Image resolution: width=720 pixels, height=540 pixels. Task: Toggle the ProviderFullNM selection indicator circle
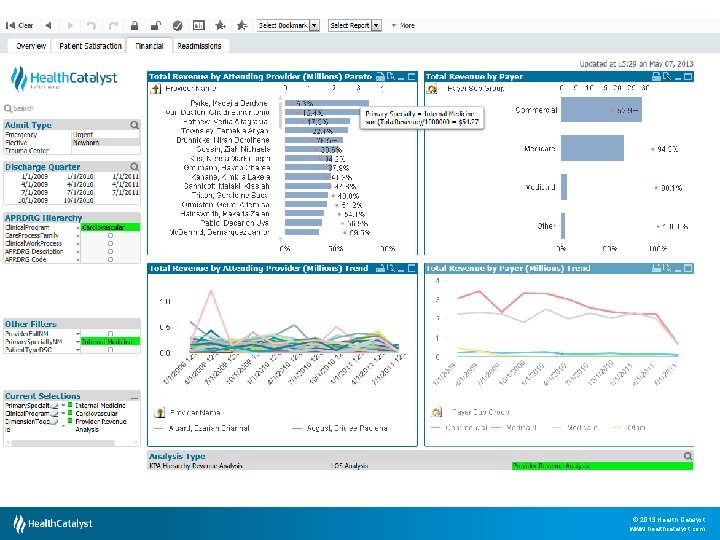point(110,334)
